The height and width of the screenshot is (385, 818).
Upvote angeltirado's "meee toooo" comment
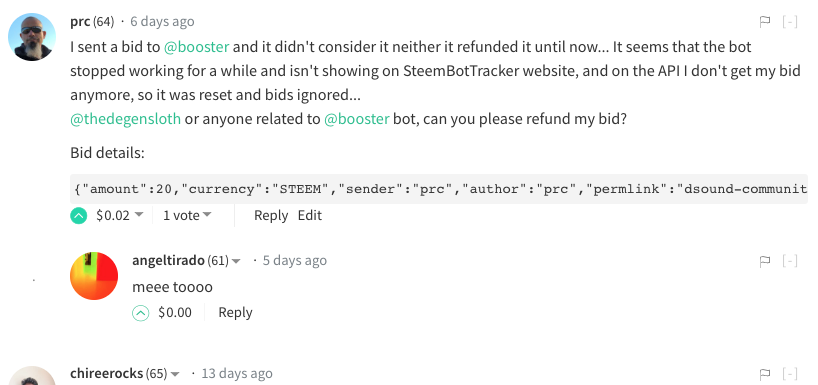pyautogui.click(x=140, y=312)
